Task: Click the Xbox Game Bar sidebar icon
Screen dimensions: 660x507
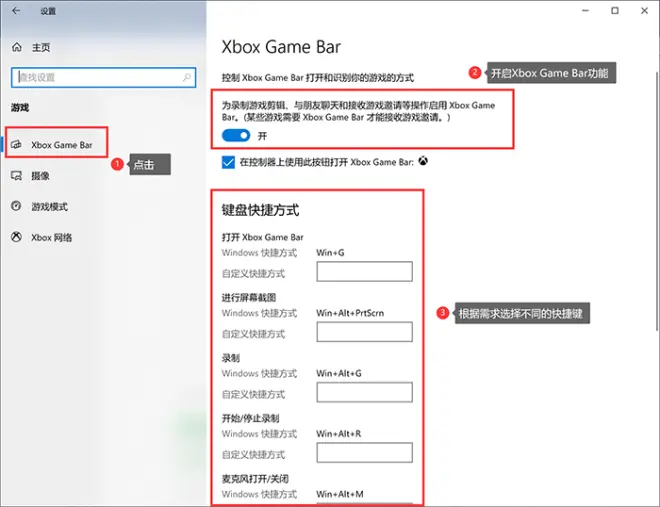Action: [x=16, y=145]
